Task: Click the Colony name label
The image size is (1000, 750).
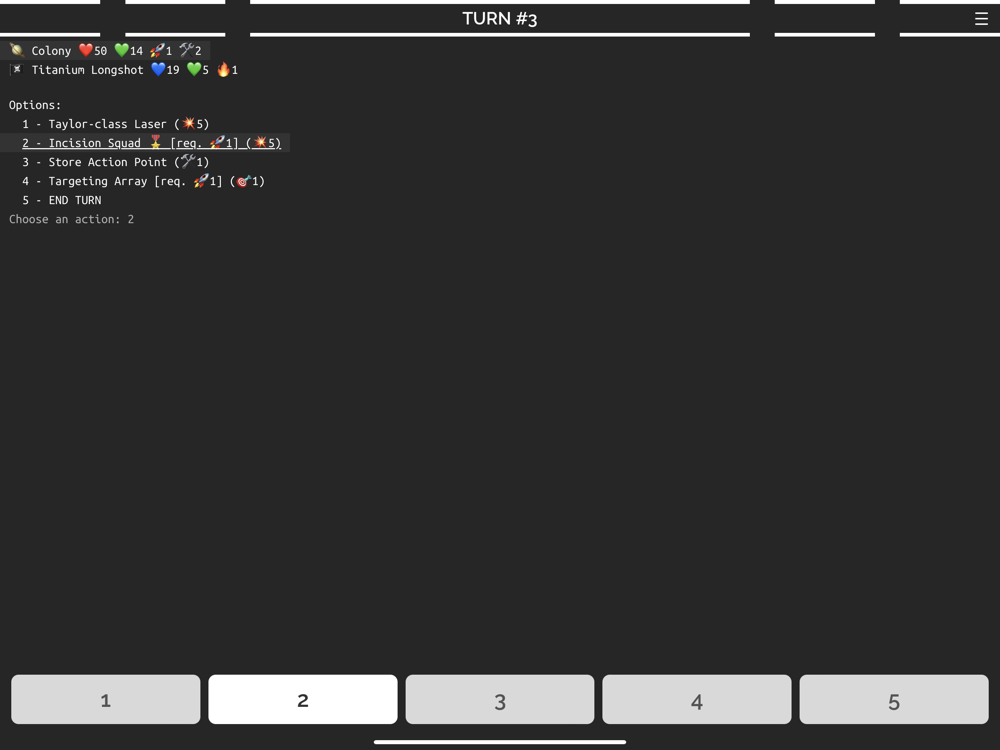Action: [51, 51]
